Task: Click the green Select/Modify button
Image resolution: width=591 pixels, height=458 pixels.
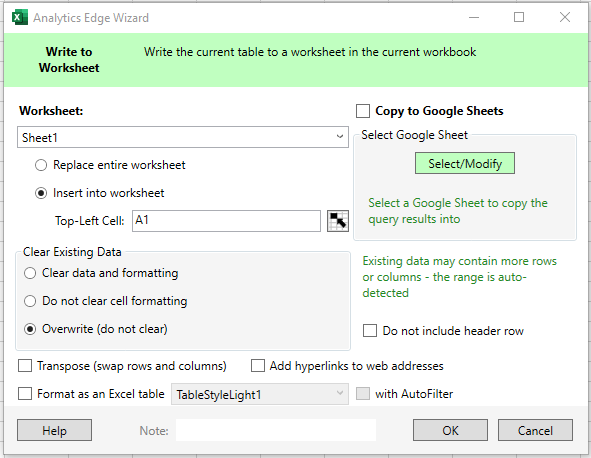Action: [465, 163]
